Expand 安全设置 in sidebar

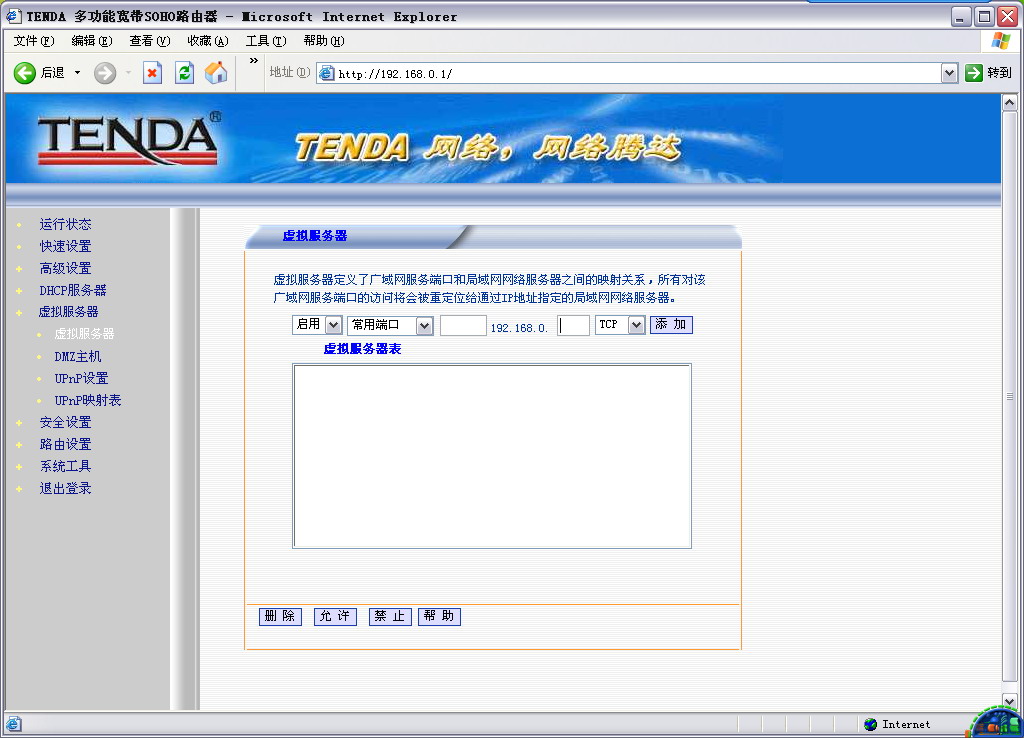[x=65, y=423]
